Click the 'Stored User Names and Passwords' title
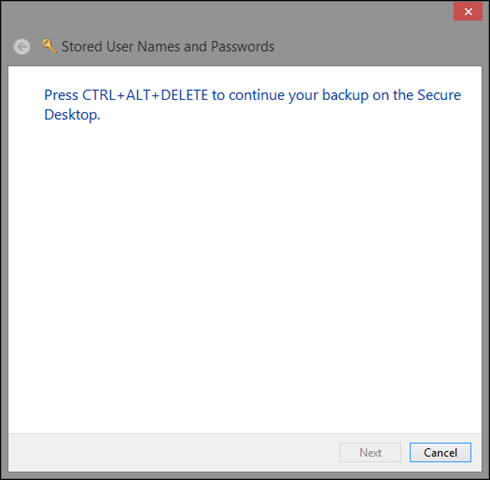490x480 pixels. pyautogui.click(x=168, y=47)
